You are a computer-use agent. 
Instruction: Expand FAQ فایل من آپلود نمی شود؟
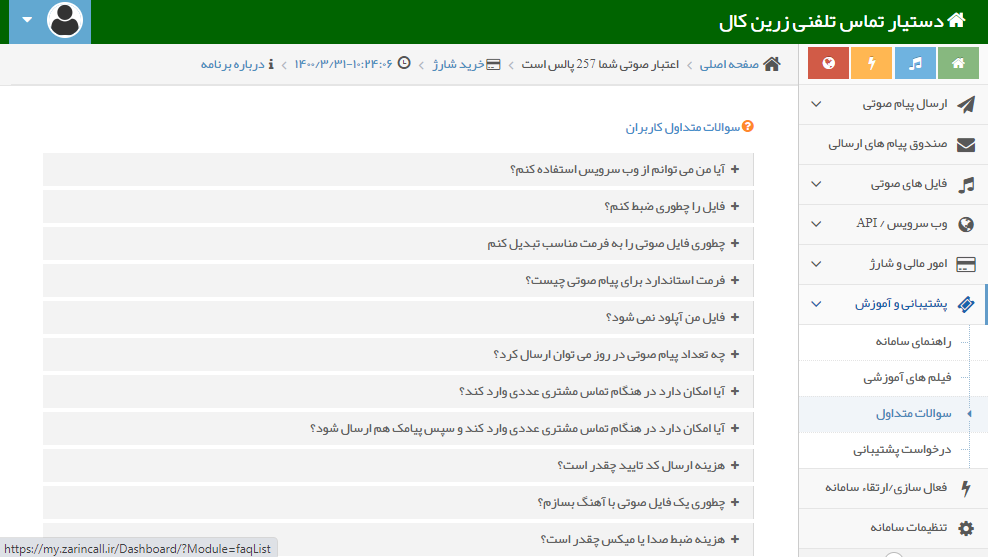[398, 318]
